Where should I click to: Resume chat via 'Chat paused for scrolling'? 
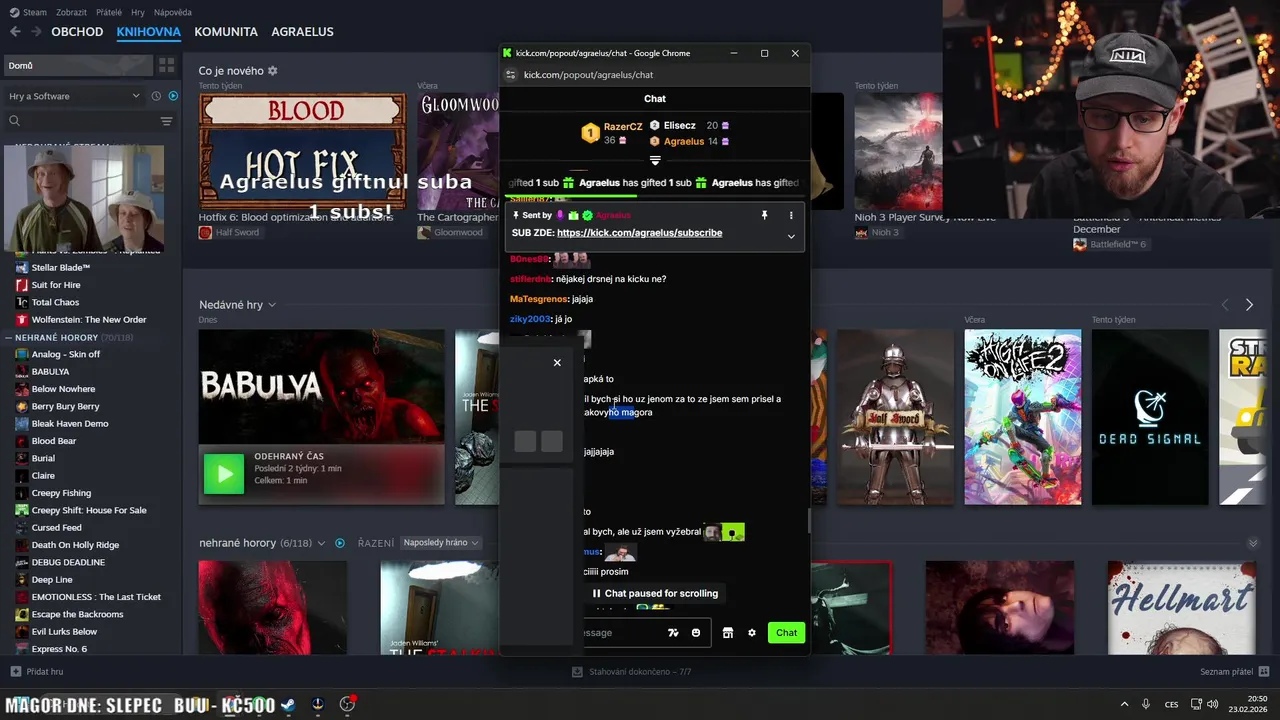[655, 593]
